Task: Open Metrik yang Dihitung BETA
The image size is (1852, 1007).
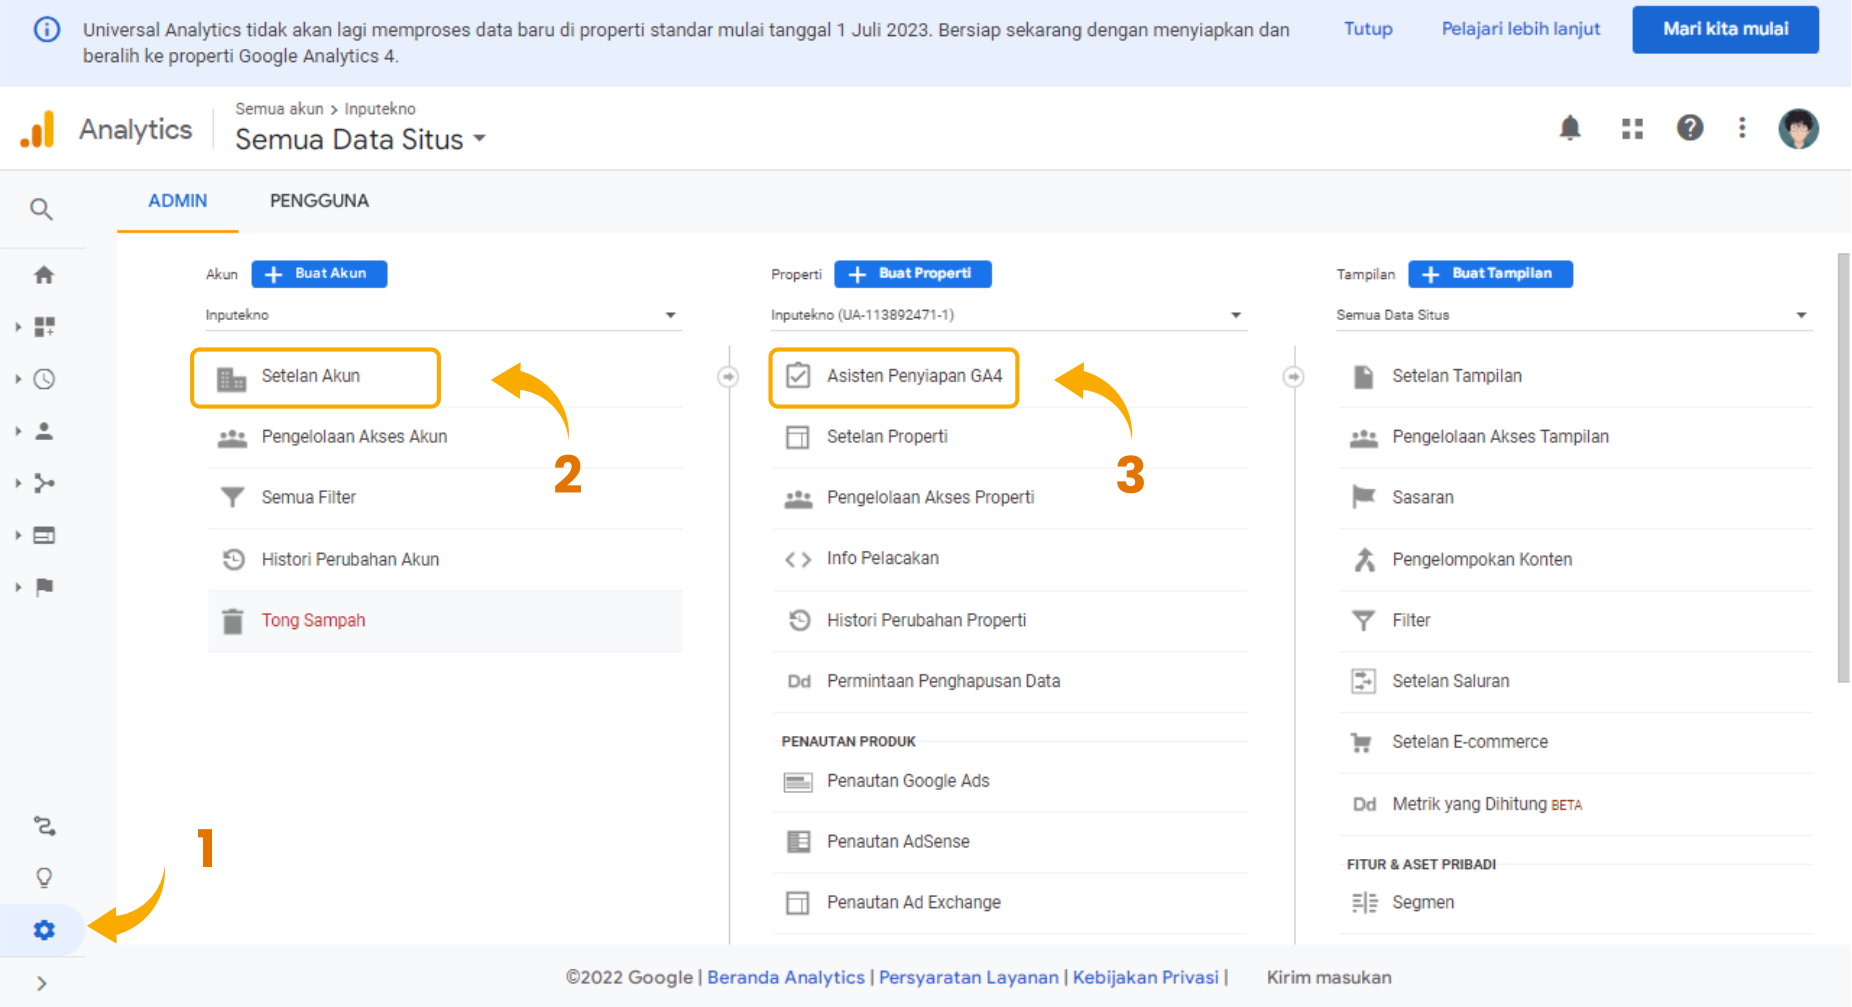Action: click(1576, 804)
